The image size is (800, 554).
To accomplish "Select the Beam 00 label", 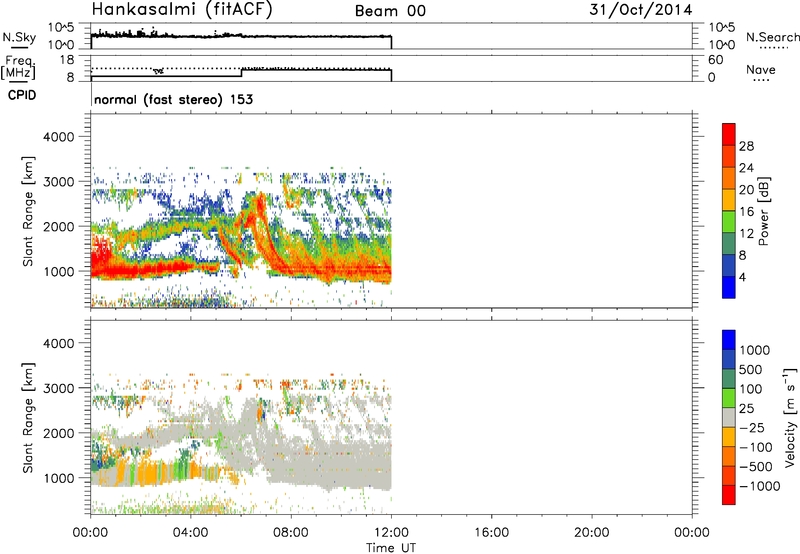I will point(390,11).
